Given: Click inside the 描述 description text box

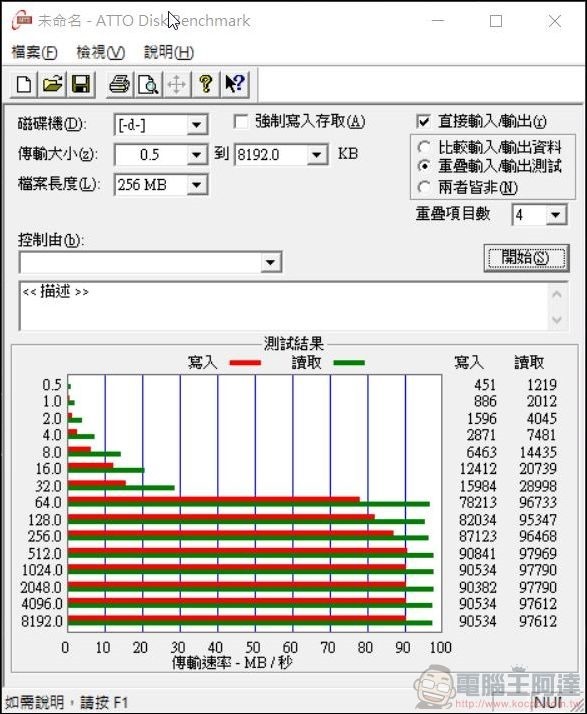Looking at the screenshot, I should (x=282, y=306).
